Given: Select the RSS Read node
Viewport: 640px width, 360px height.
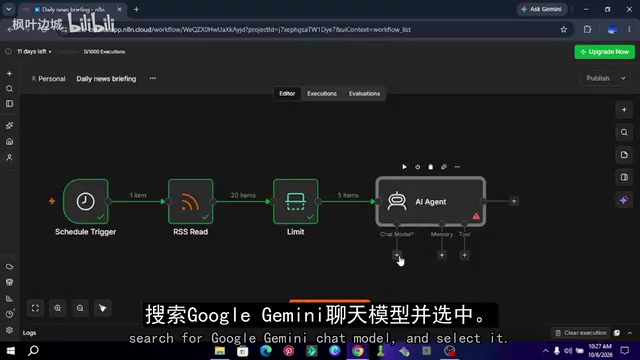Looking at the screenshot, I should (191, 201).
